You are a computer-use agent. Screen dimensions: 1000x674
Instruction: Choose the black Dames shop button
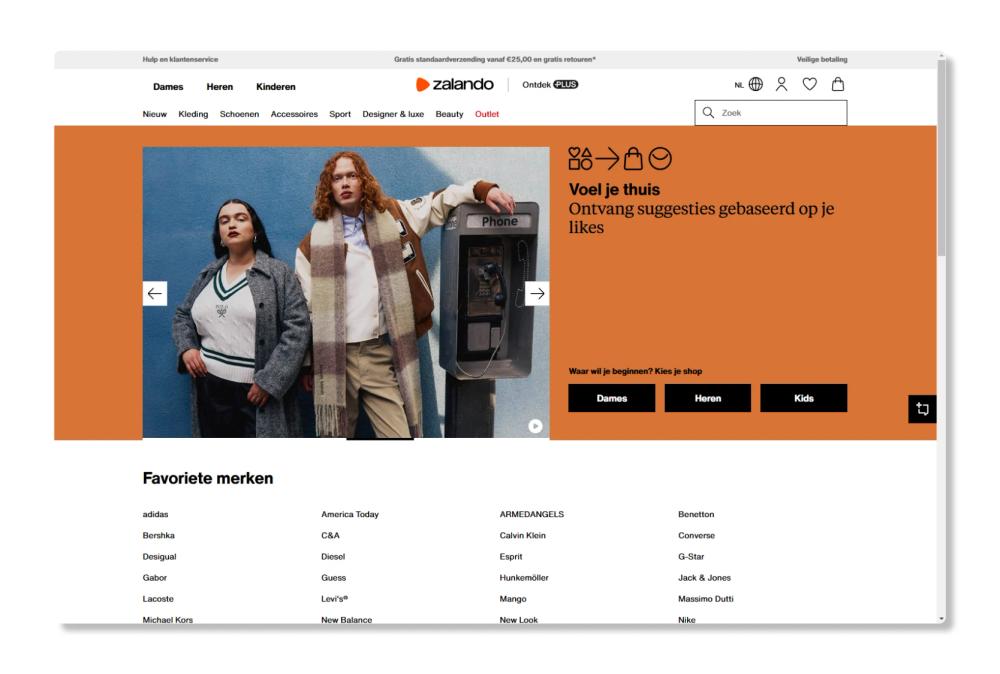tap(612, 398)
